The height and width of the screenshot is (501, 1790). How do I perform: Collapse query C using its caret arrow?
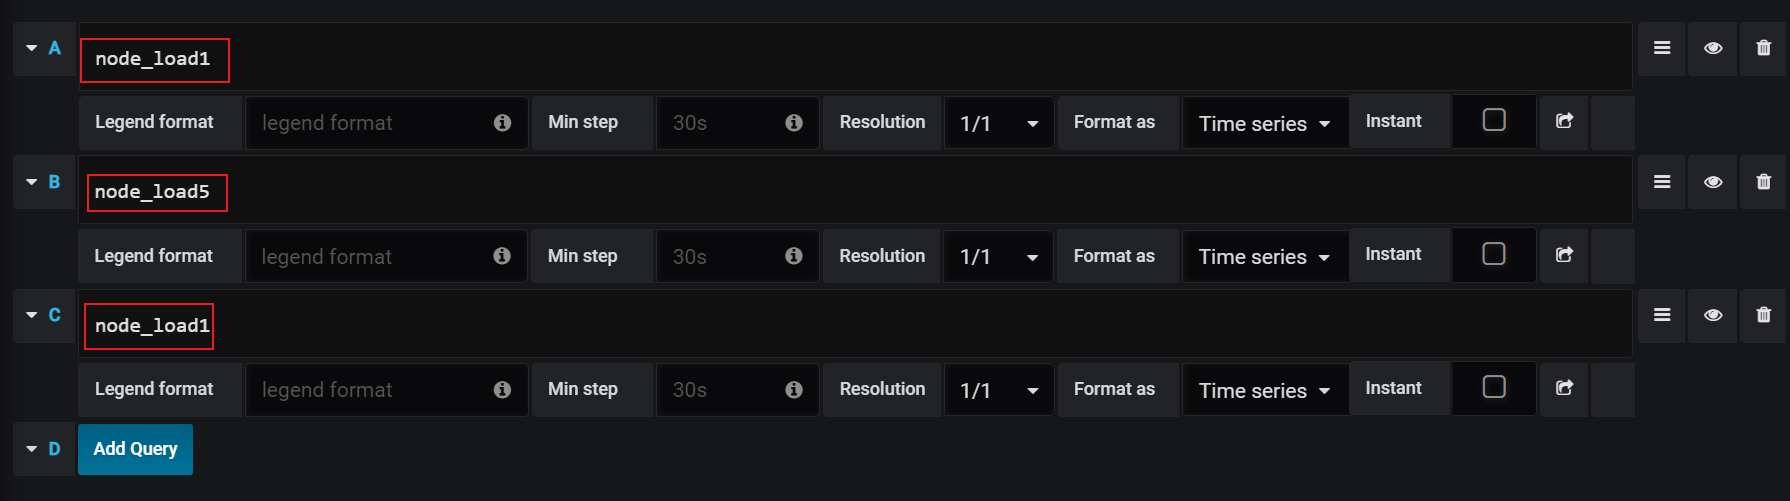tap(32, 315)
